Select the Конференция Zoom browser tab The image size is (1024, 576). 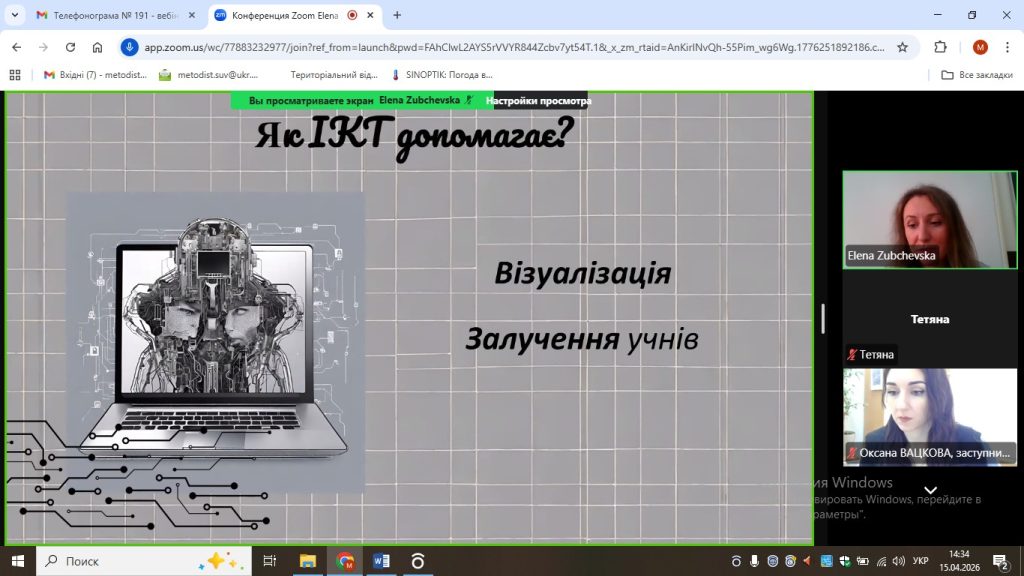click(x=285, y=15)
